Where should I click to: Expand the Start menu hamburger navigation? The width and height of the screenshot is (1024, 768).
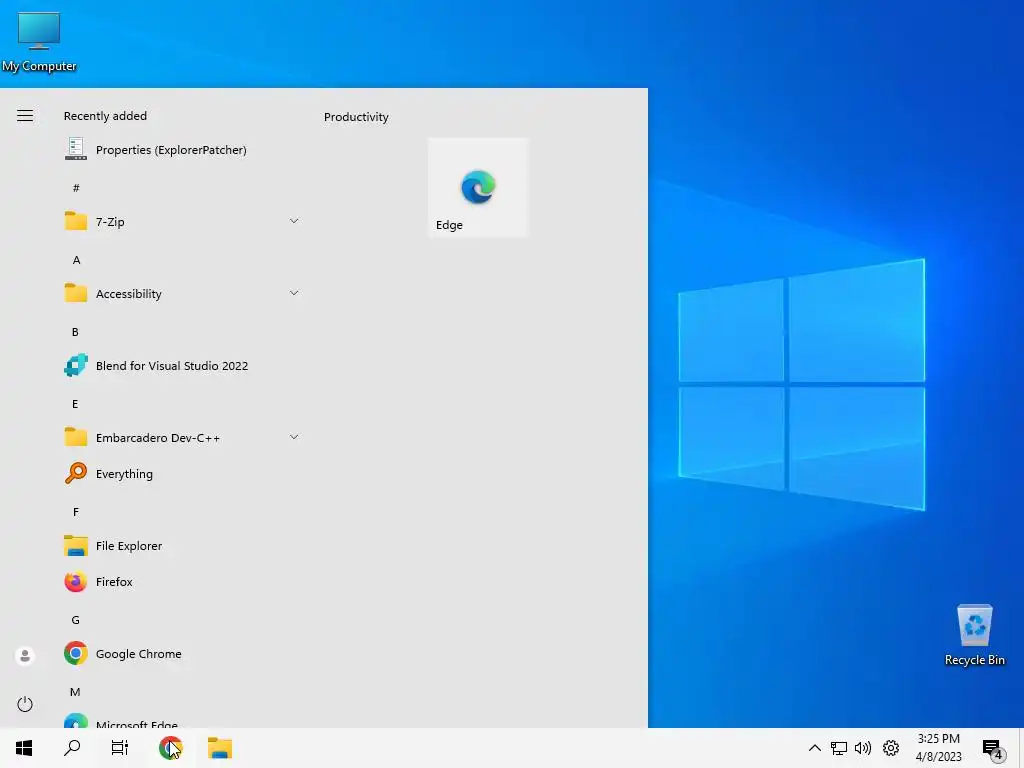[25, 116]
